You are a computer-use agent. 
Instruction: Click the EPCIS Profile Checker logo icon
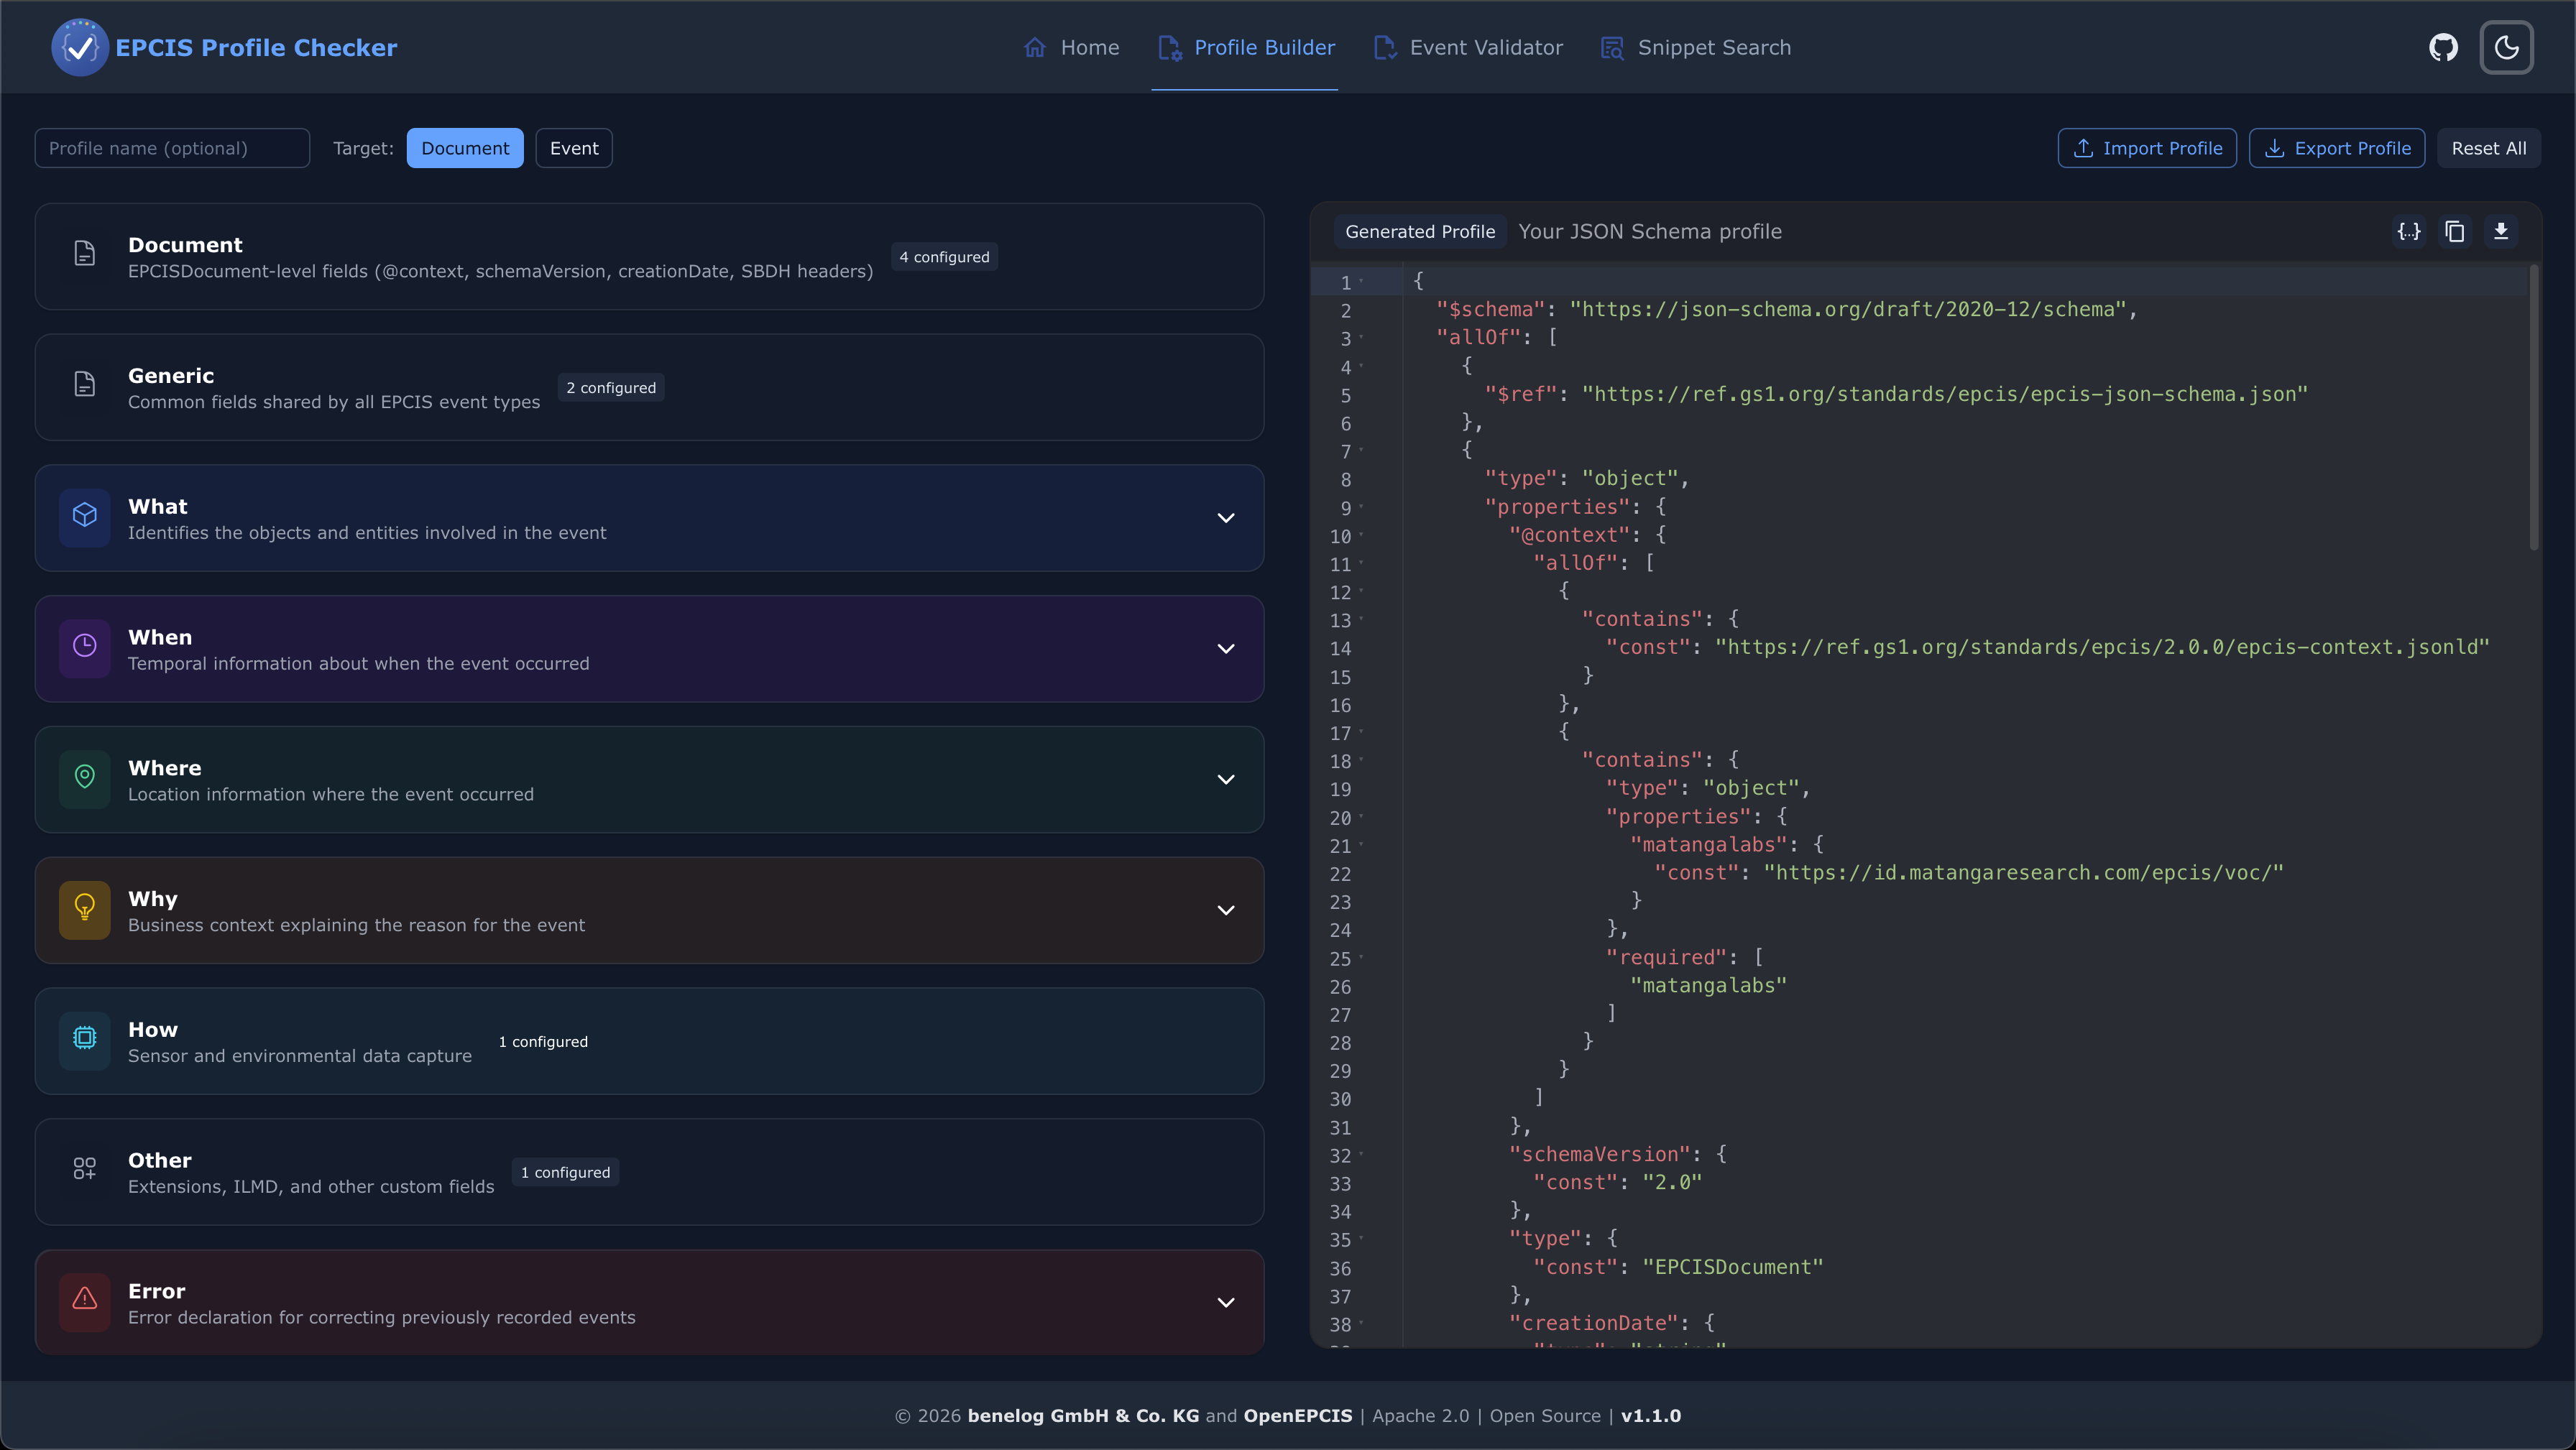pyautogui.click(x=80, y=47)
